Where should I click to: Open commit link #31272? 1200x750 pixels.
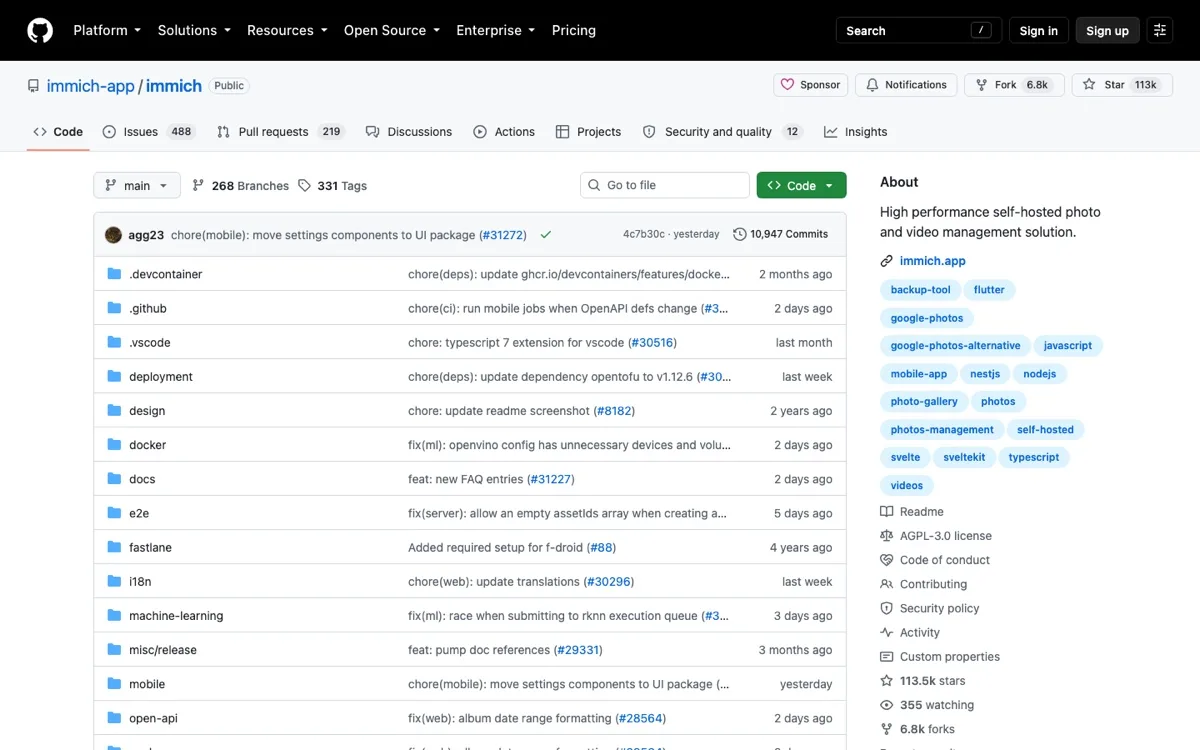pyautogui.click(x=502, y=235)
